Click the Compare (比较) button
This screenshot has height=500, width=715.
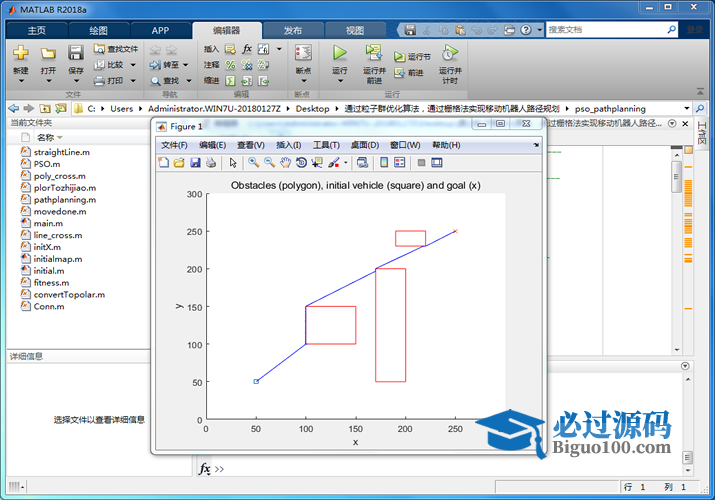pos(109,65)
